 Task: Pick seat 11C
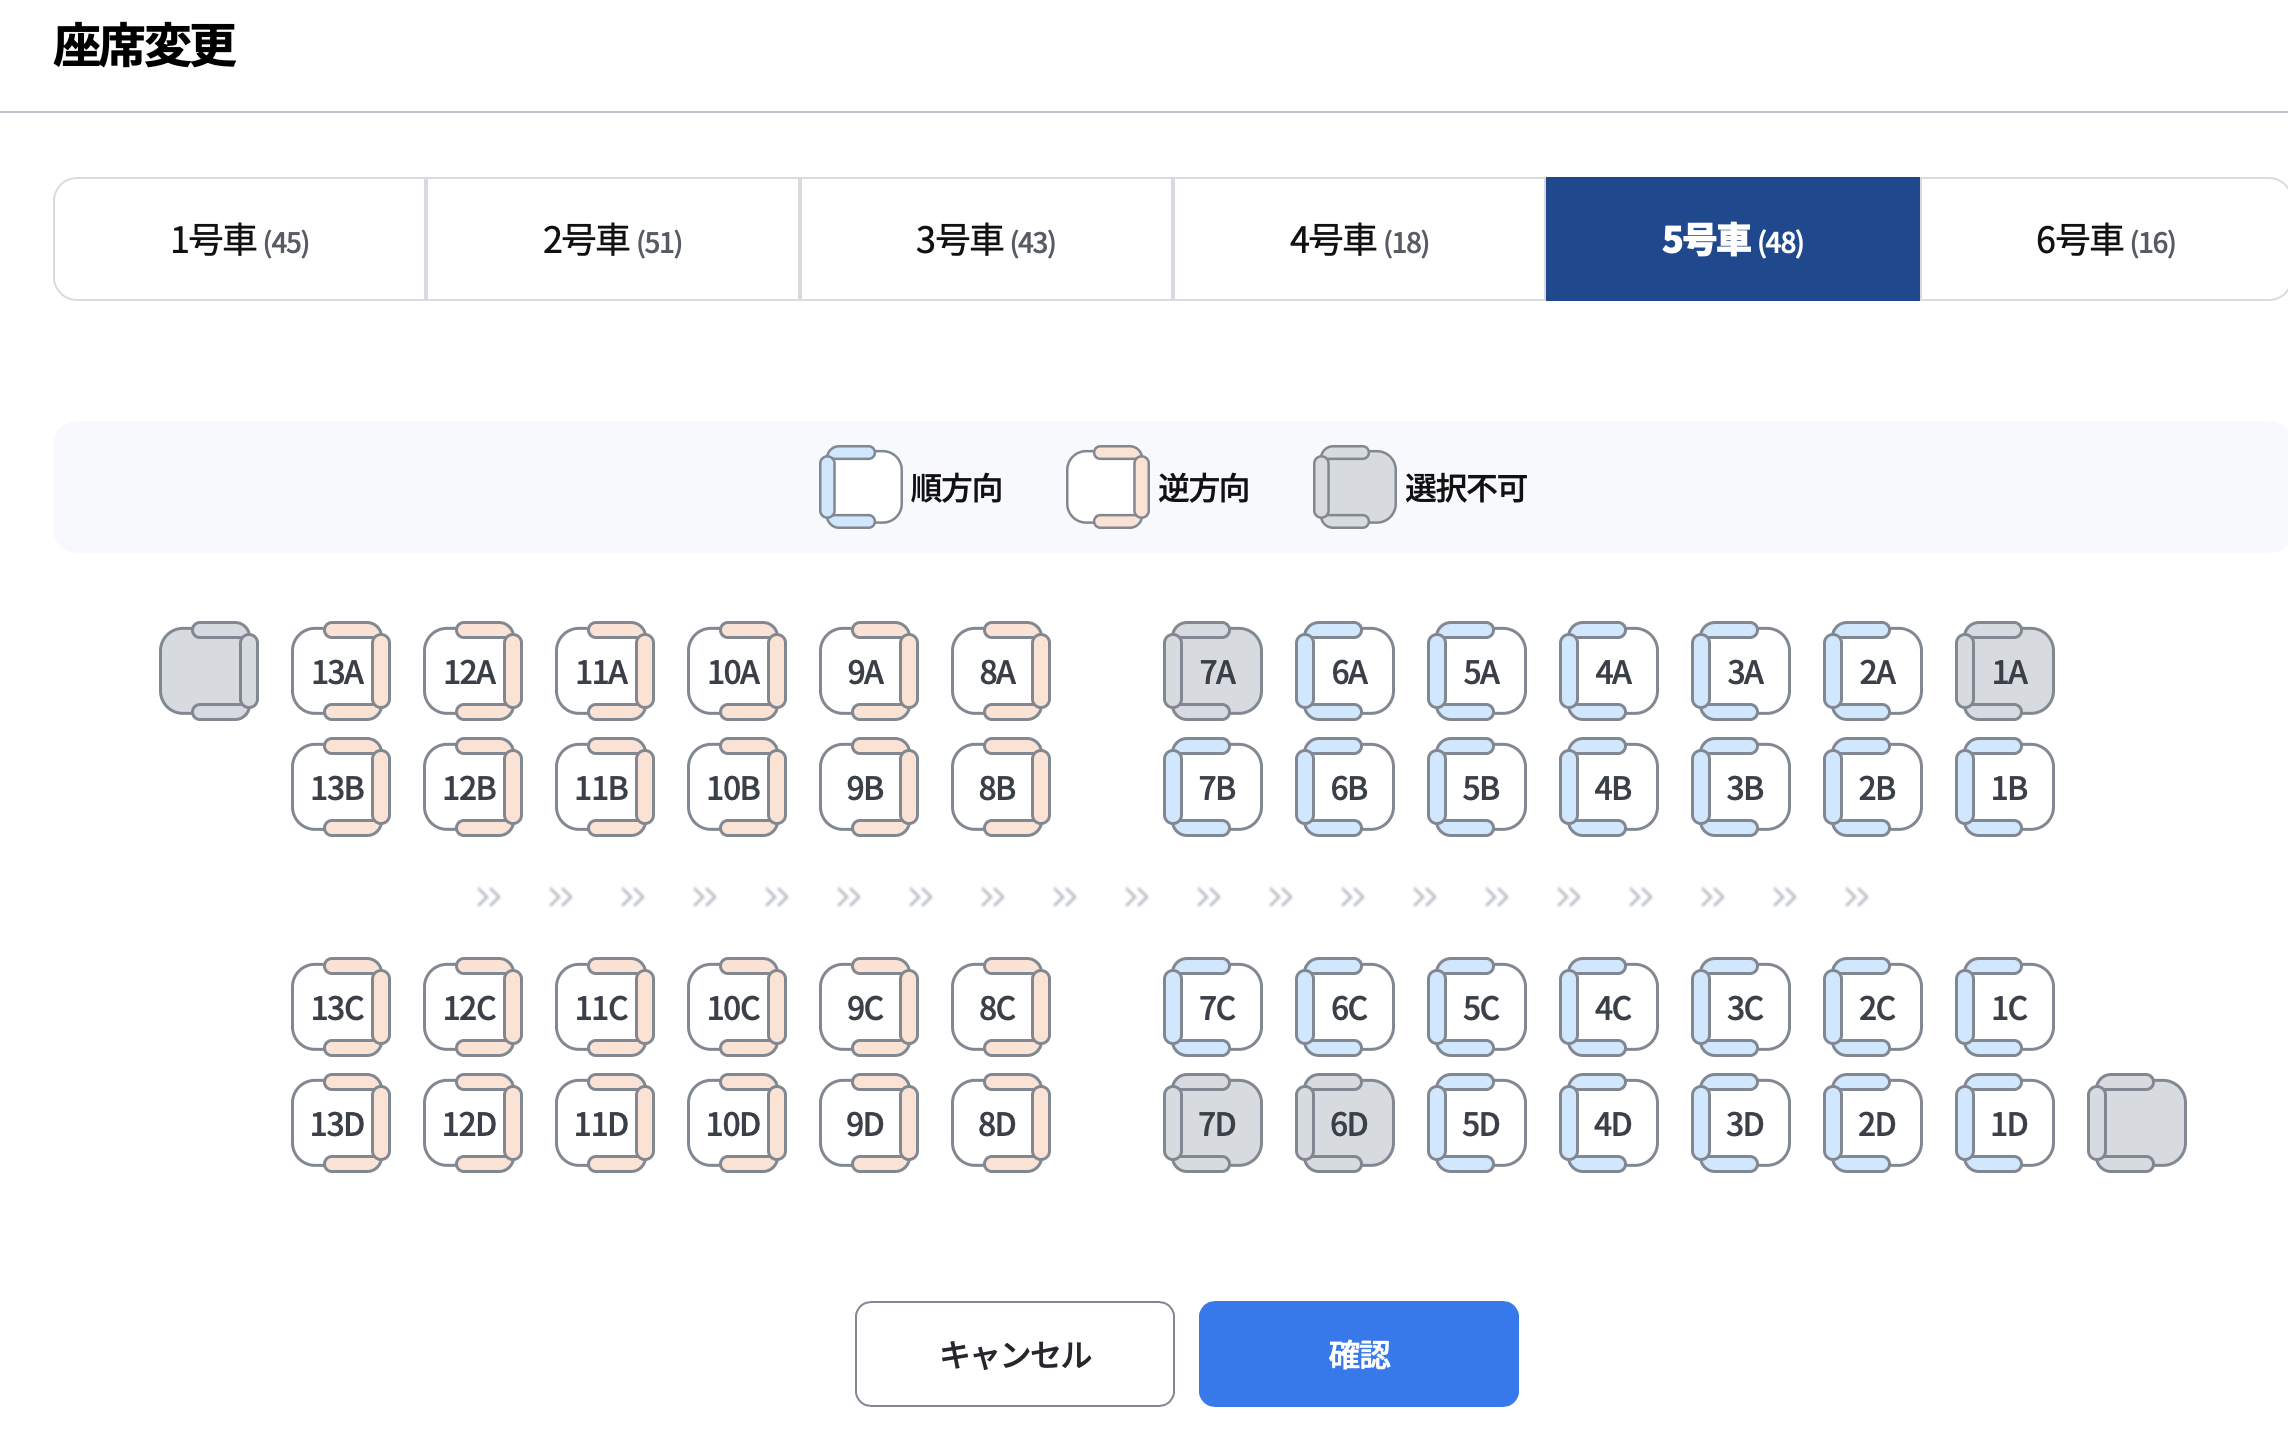tap(604, 1008)
